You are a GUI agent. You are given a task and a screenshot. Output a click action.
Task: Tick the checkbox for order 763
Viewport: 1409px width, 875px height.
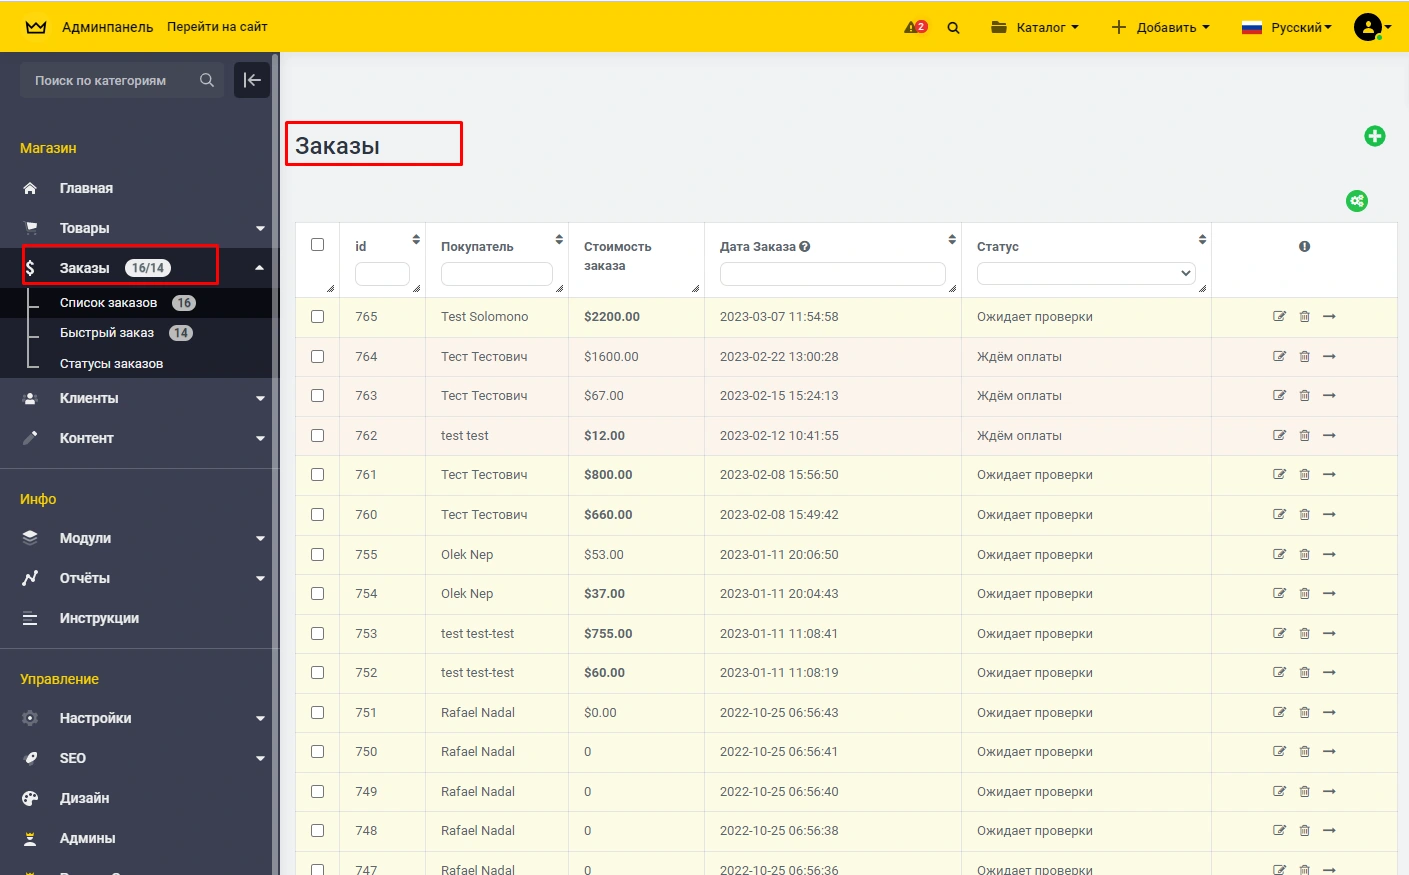click(x=318, y=396)
